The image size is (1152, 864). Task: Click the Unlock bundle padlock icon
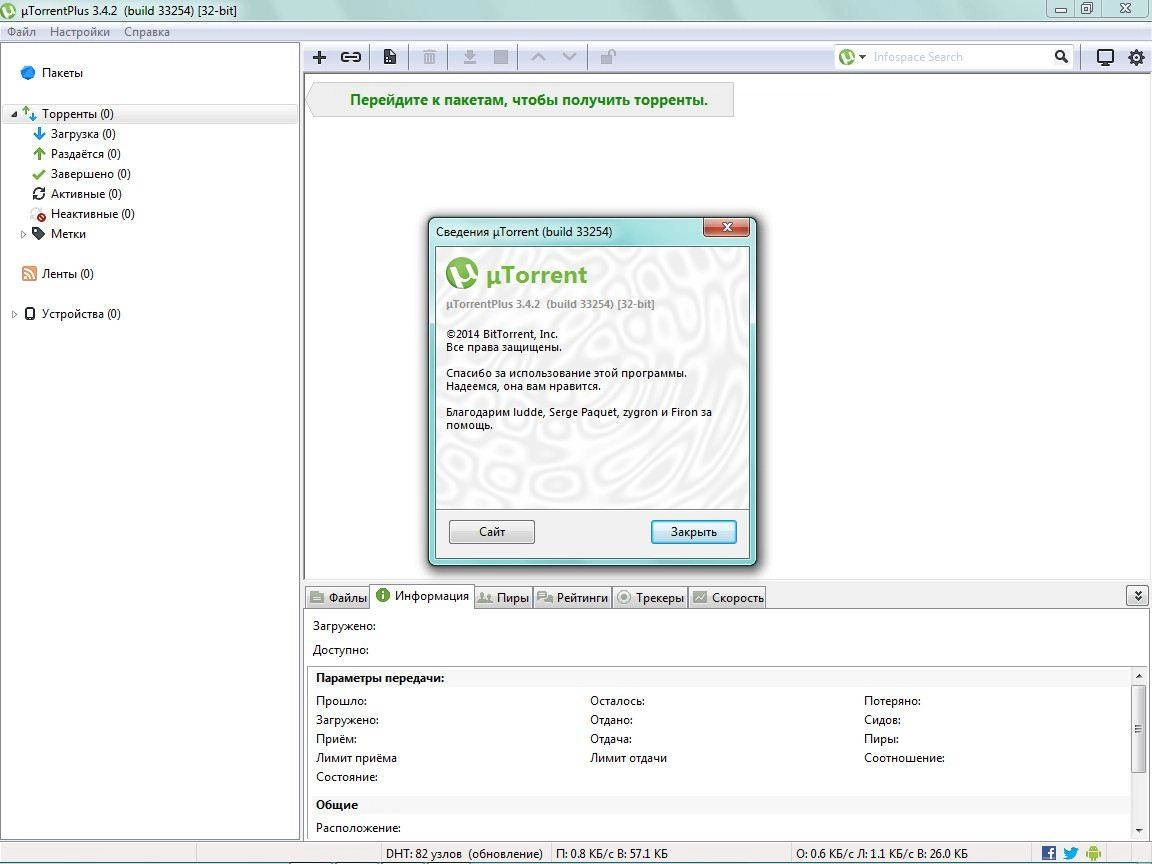pos(608,57)
